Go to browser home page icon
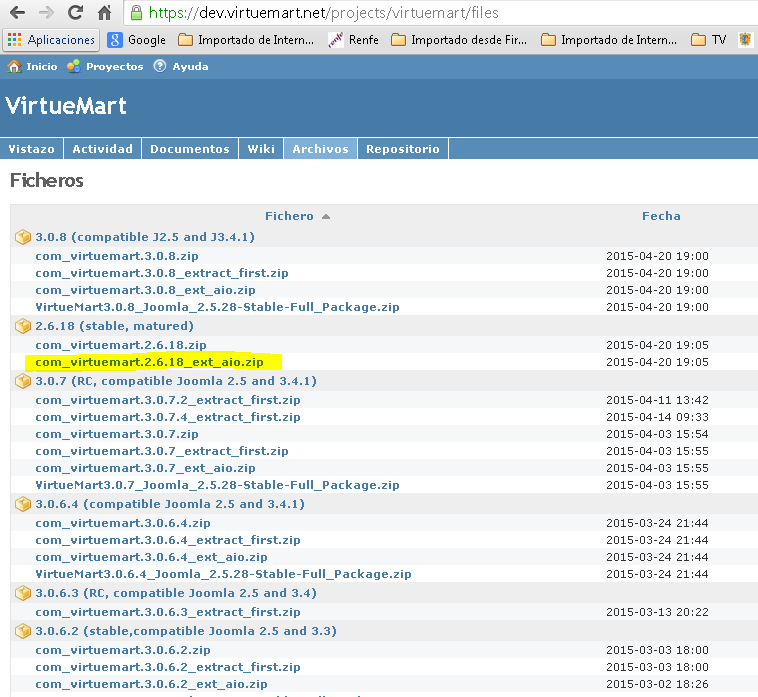This screenshot has width=758, height=697. pyautogui.click(x=104, y=13)
